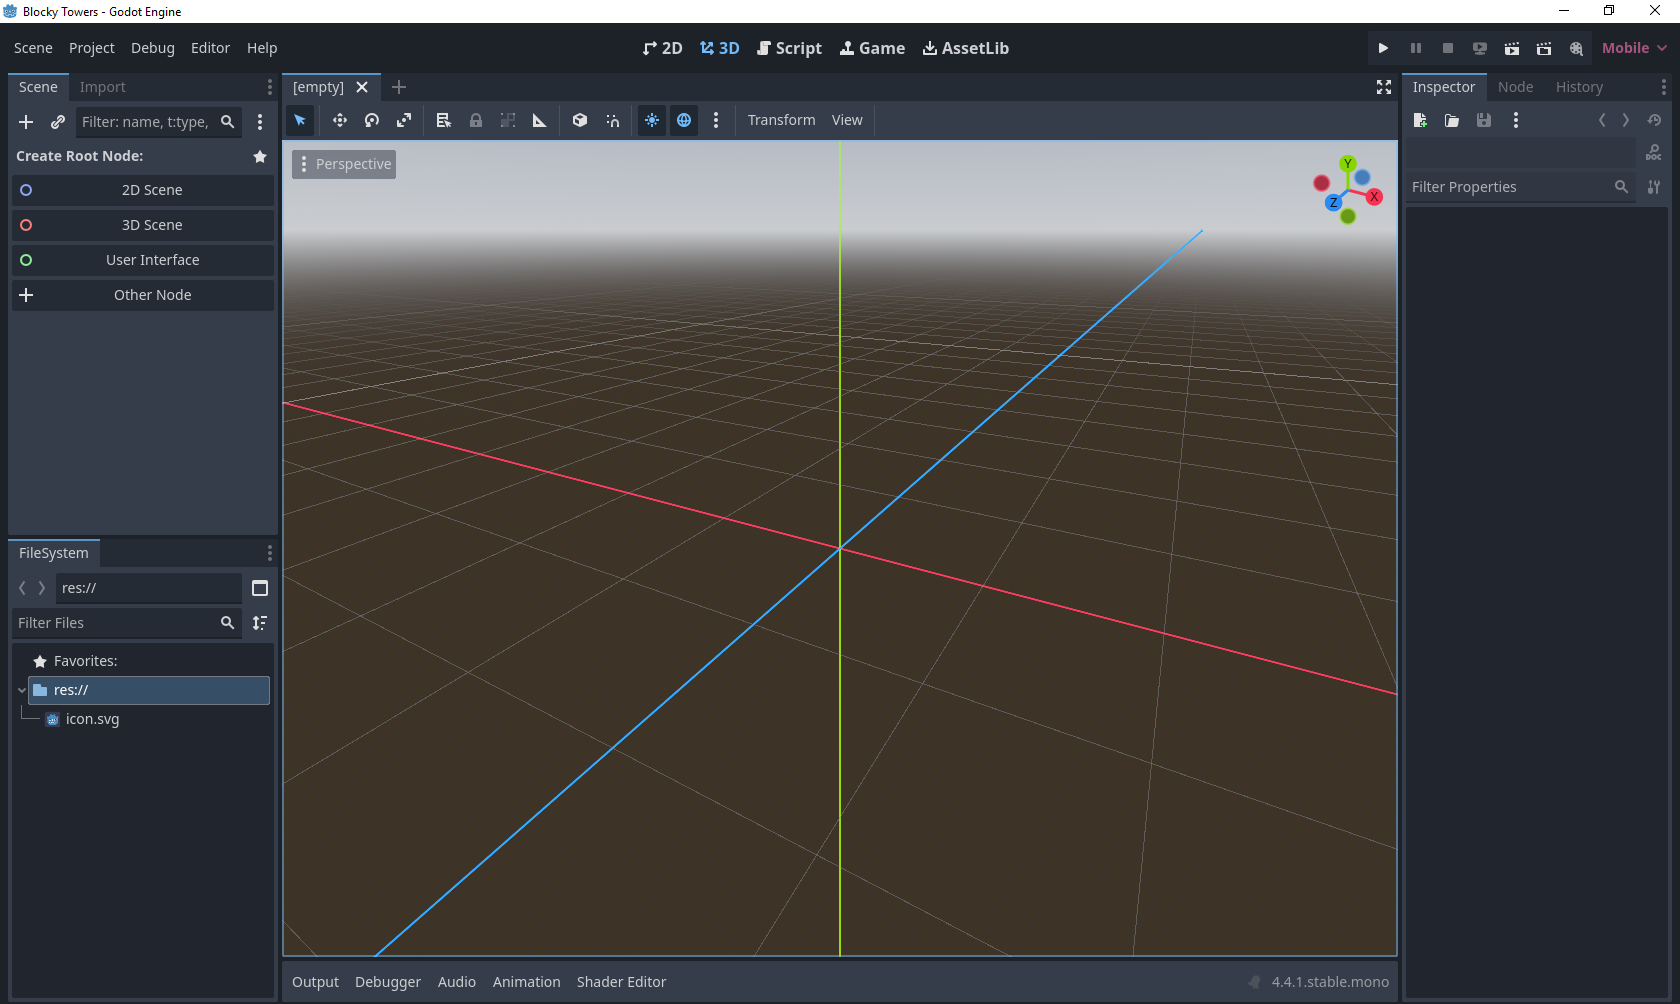Activate the Move Mode tool
This screenshot has height=1004, width=1680.
(340, 120)
